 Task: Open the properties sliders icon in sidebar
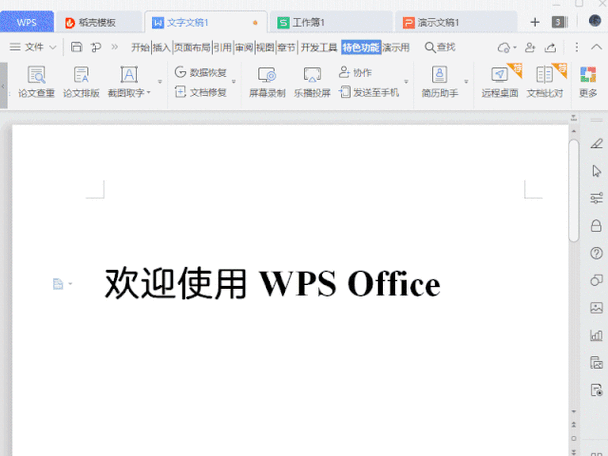[596, 198]
